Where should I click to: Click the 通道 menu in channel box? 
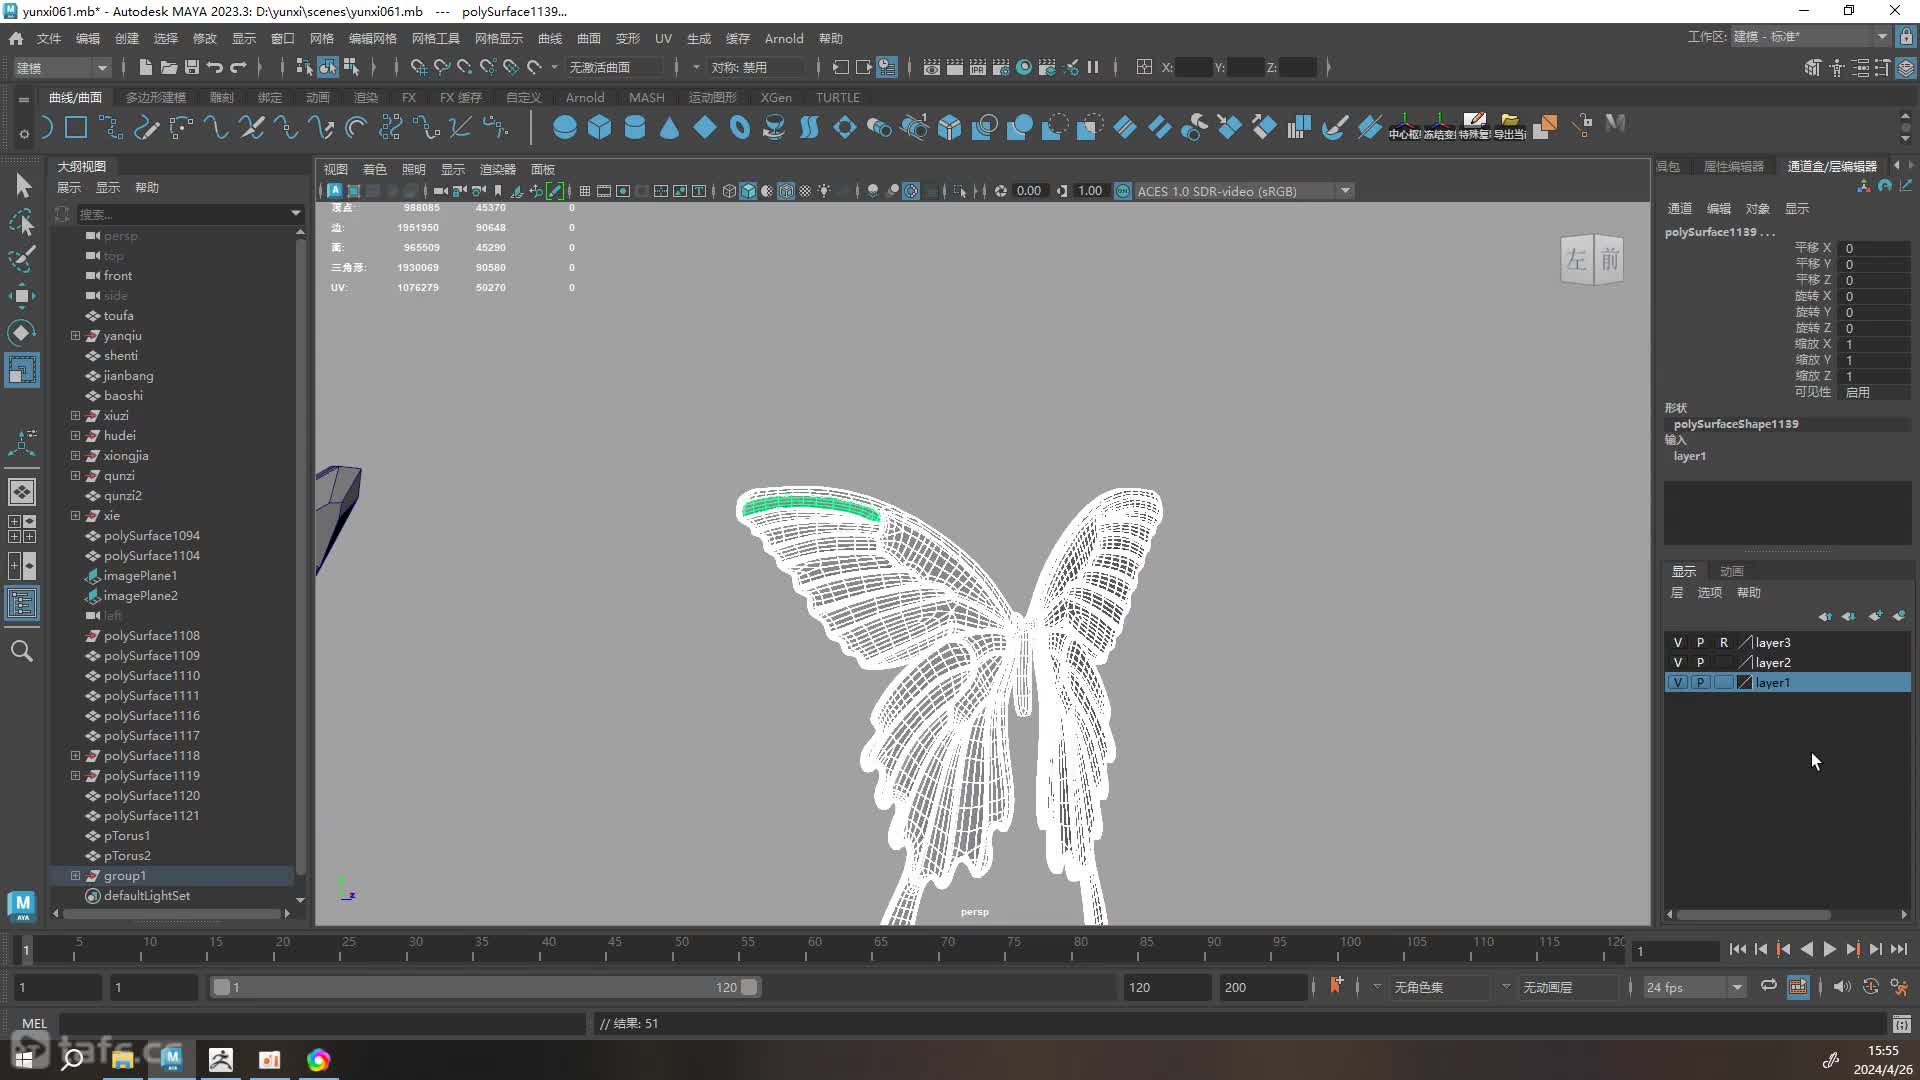point(1680,208)
